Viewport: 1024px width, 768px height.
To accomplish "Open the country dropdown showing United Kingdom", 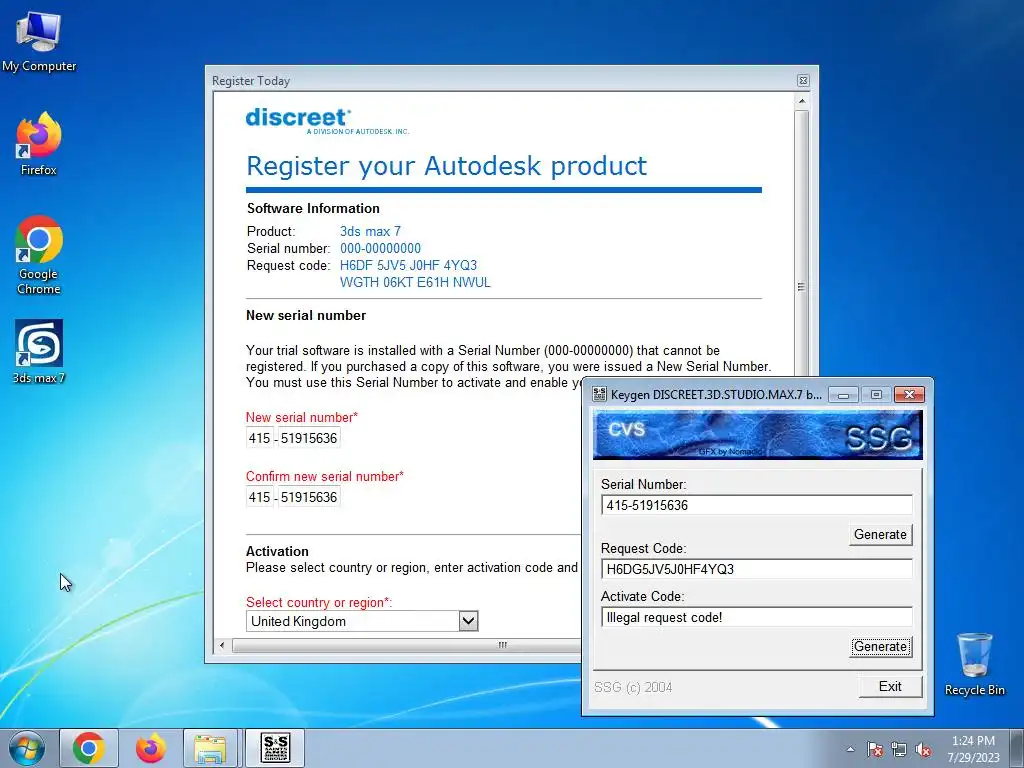I will [x=362, y=620].
